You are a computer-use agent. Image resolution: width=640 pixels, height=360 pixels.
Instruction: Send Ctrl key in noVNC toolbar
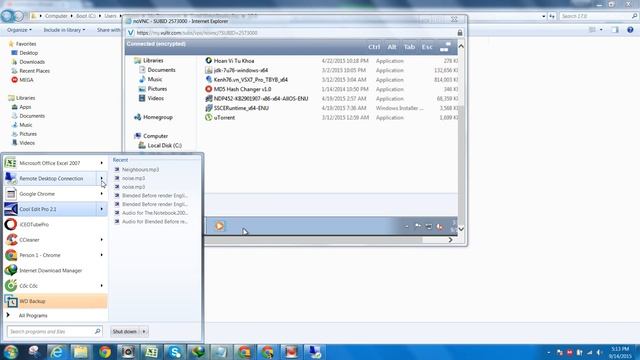[x=374, y=47]
